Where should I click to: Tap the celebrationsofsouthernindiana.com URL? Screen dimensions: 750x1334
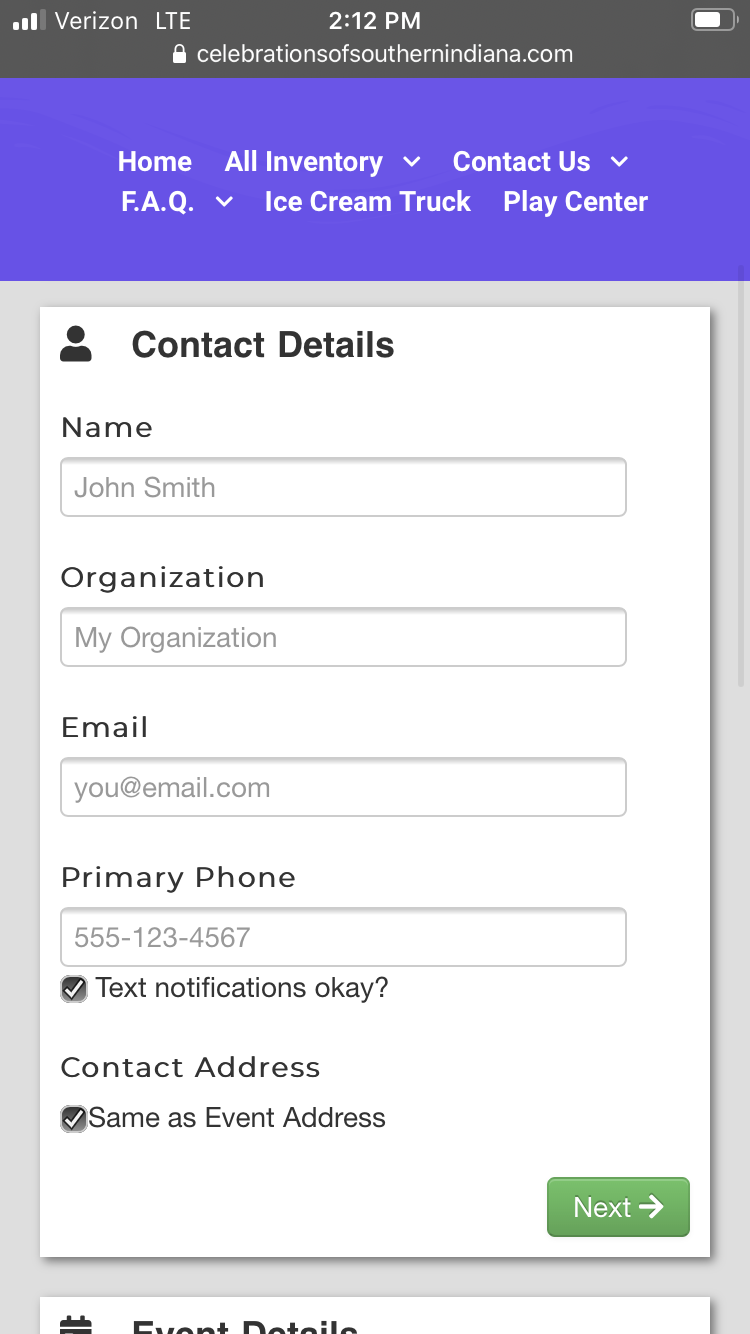[385, 54]
